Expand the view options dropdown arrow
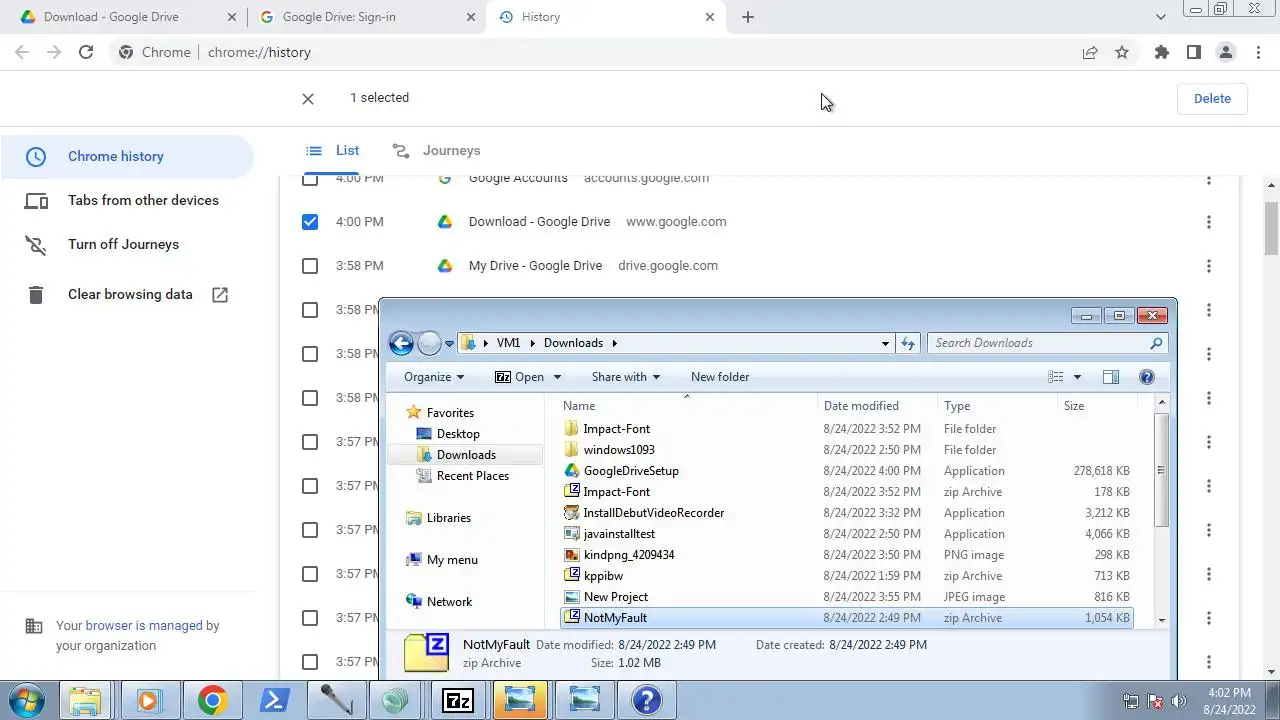 (x=1077, y=377)
